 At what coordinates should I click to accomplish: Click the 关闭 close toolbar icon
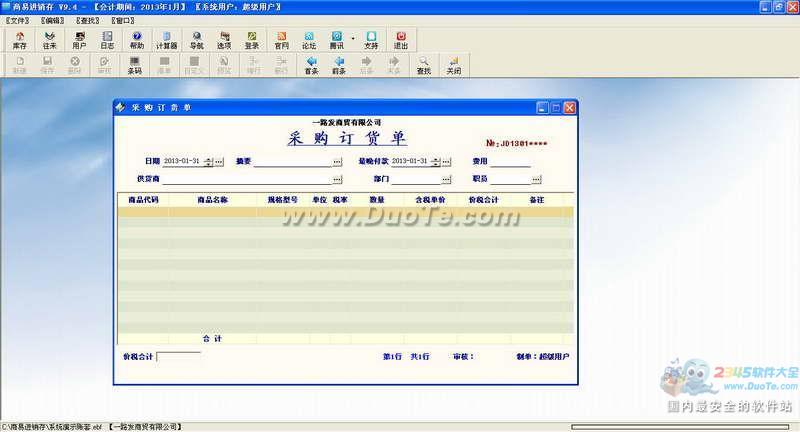pyautogui.click(x=454, y=66)
